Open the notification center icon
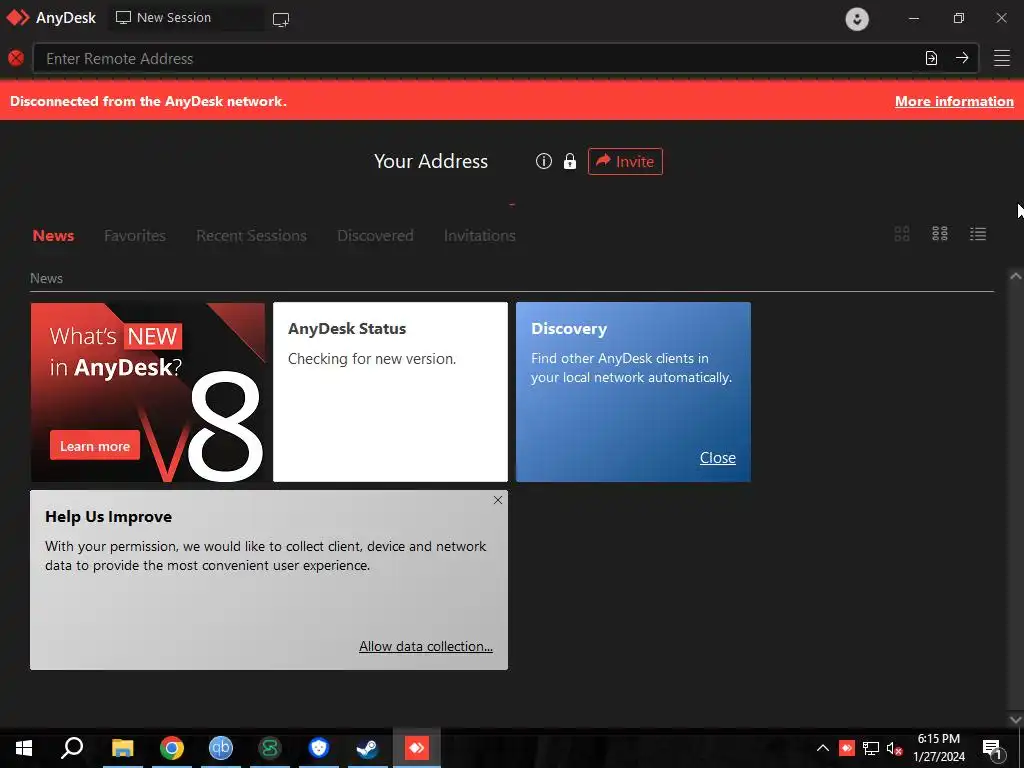1024x768 pixels. (x=992, y=748)
